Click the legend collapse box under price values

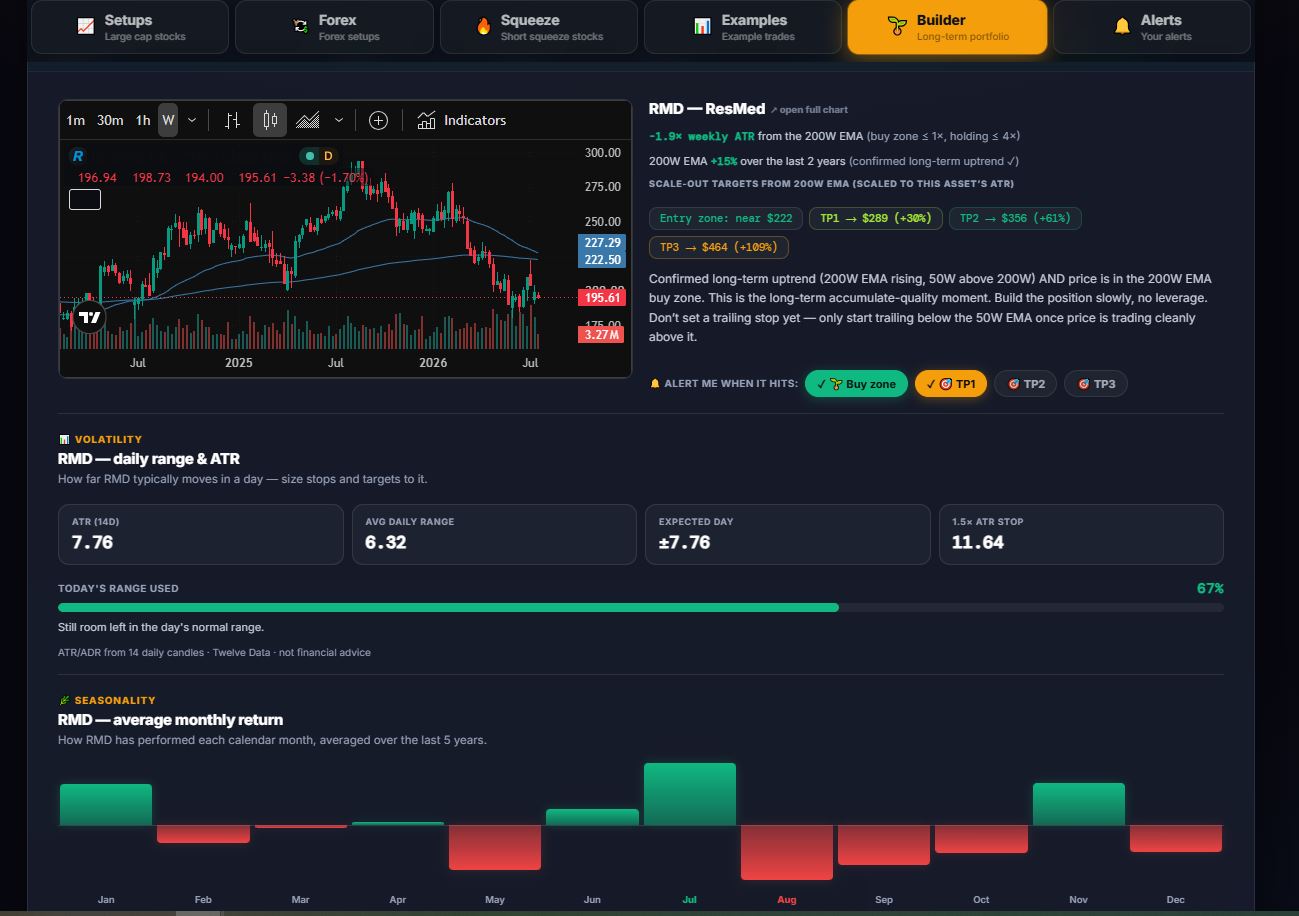click(x=85, y=200)
